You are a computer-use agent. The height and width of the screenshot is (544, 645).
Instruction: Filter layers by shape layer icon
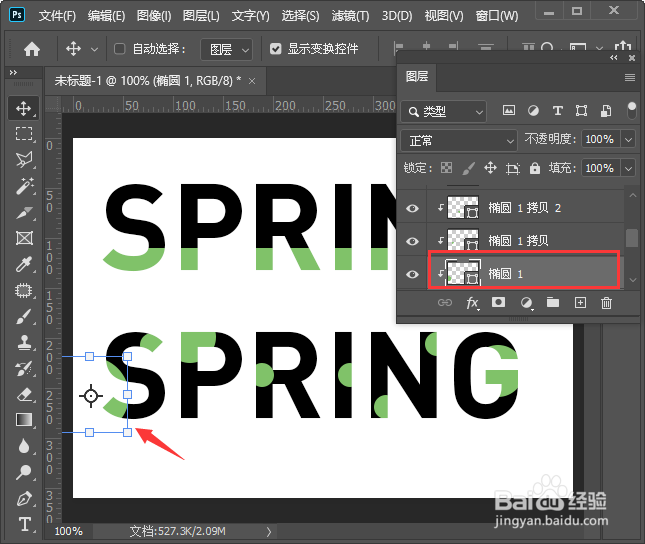(x=581, y=111)
